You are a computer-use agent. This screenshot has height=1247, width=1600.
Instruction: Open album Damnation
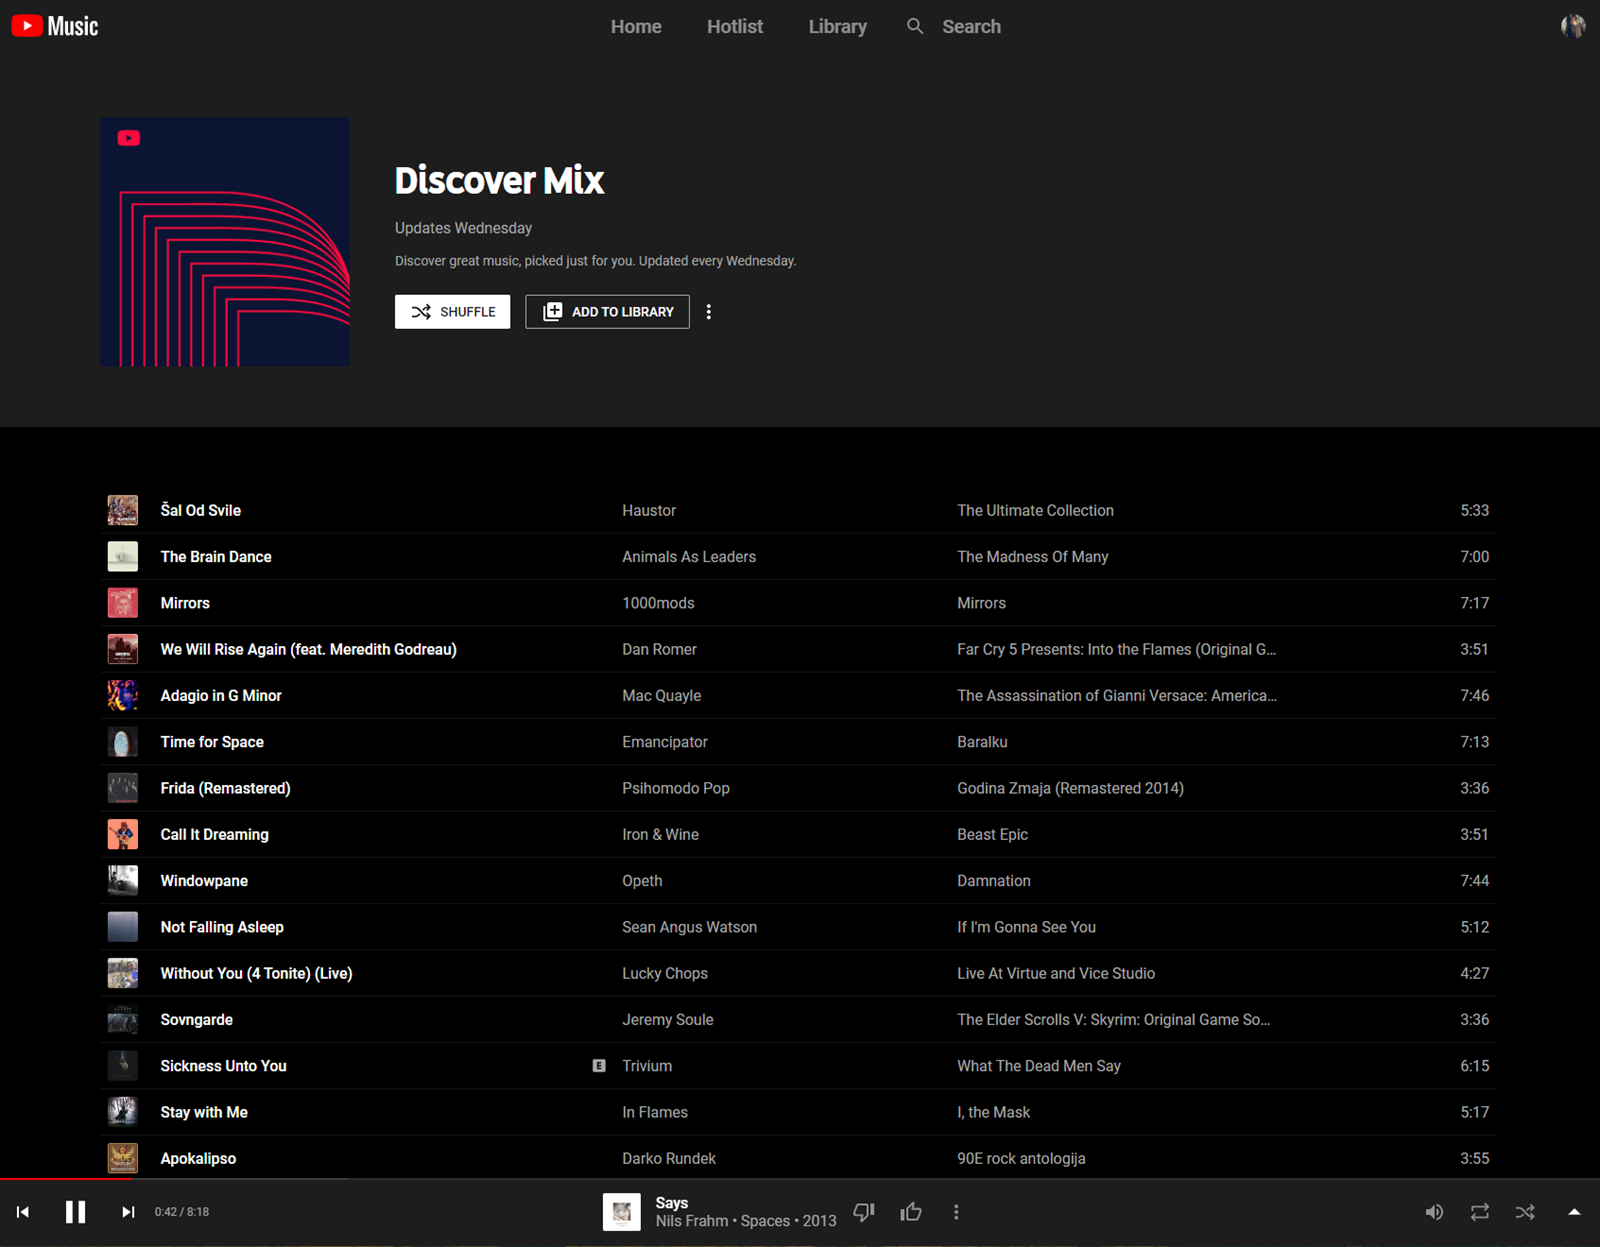point(993,881)
